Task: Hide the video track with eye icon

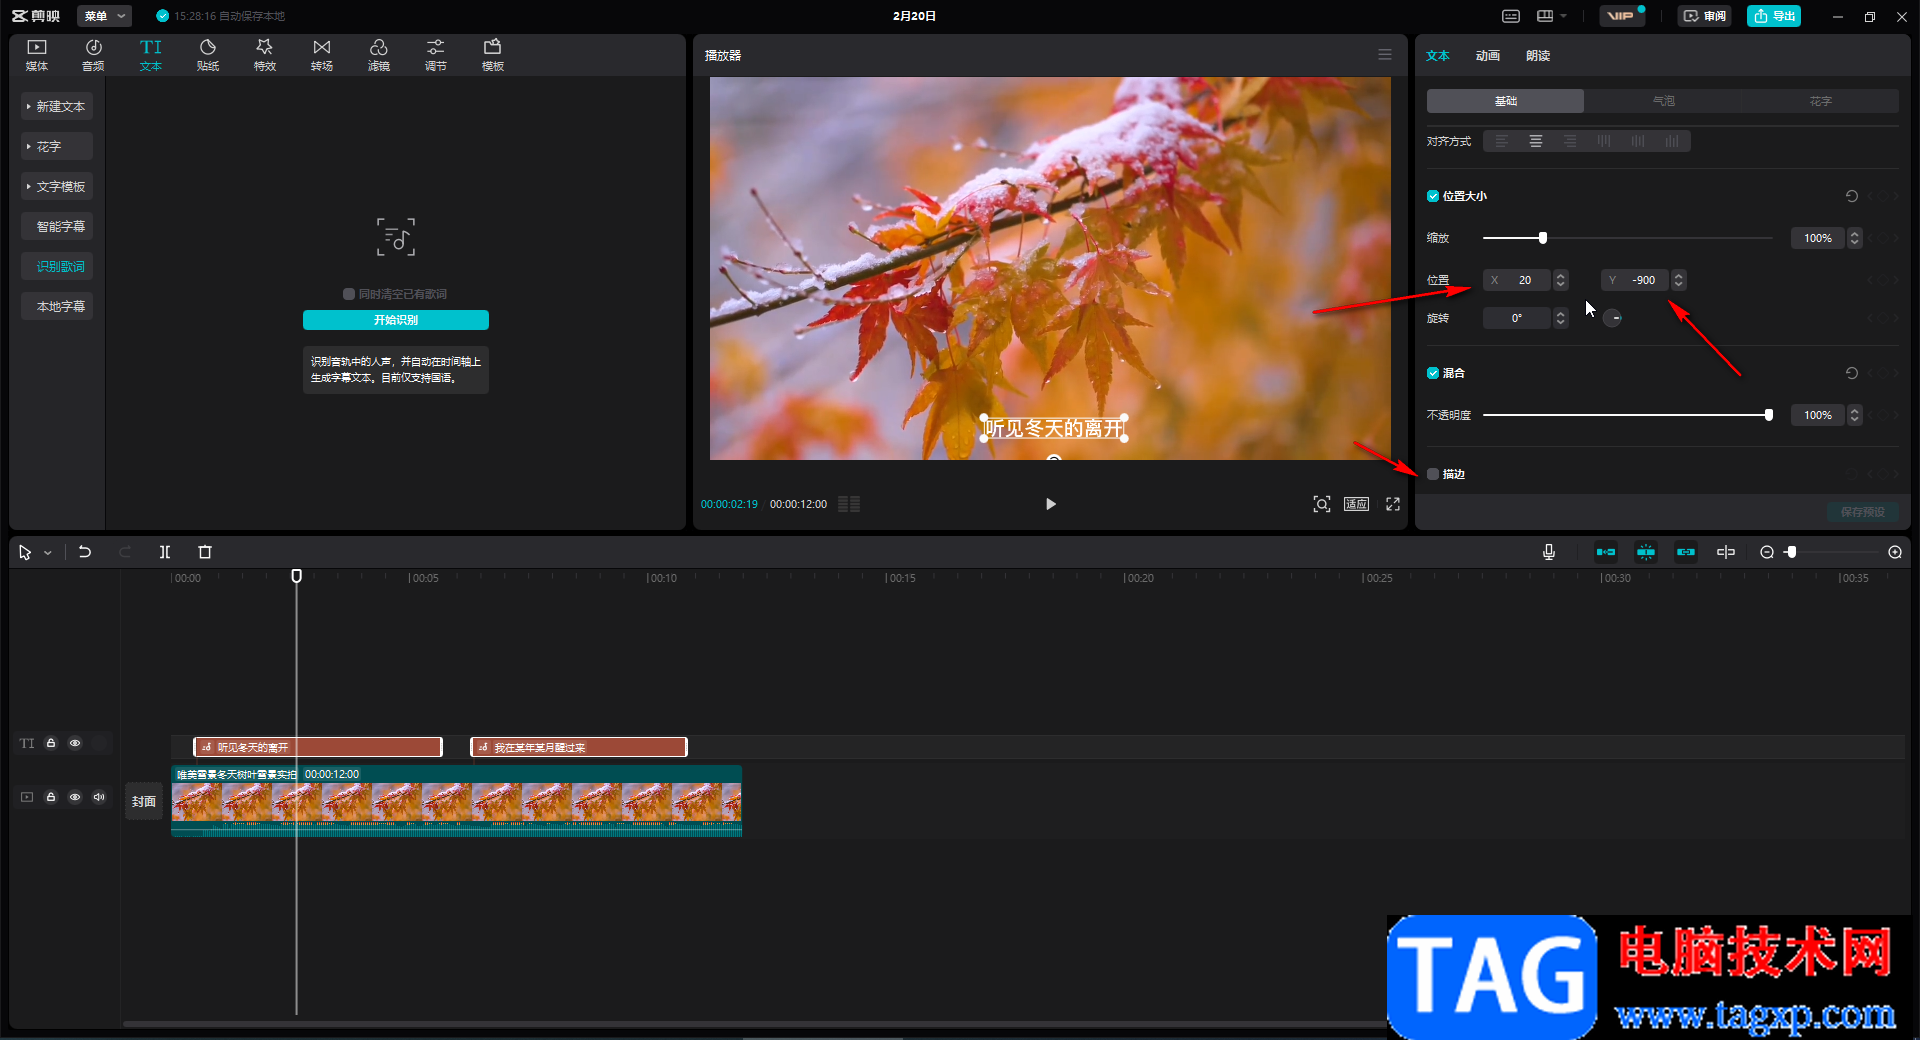Action: pyautogui.click(x=75, y=797)
